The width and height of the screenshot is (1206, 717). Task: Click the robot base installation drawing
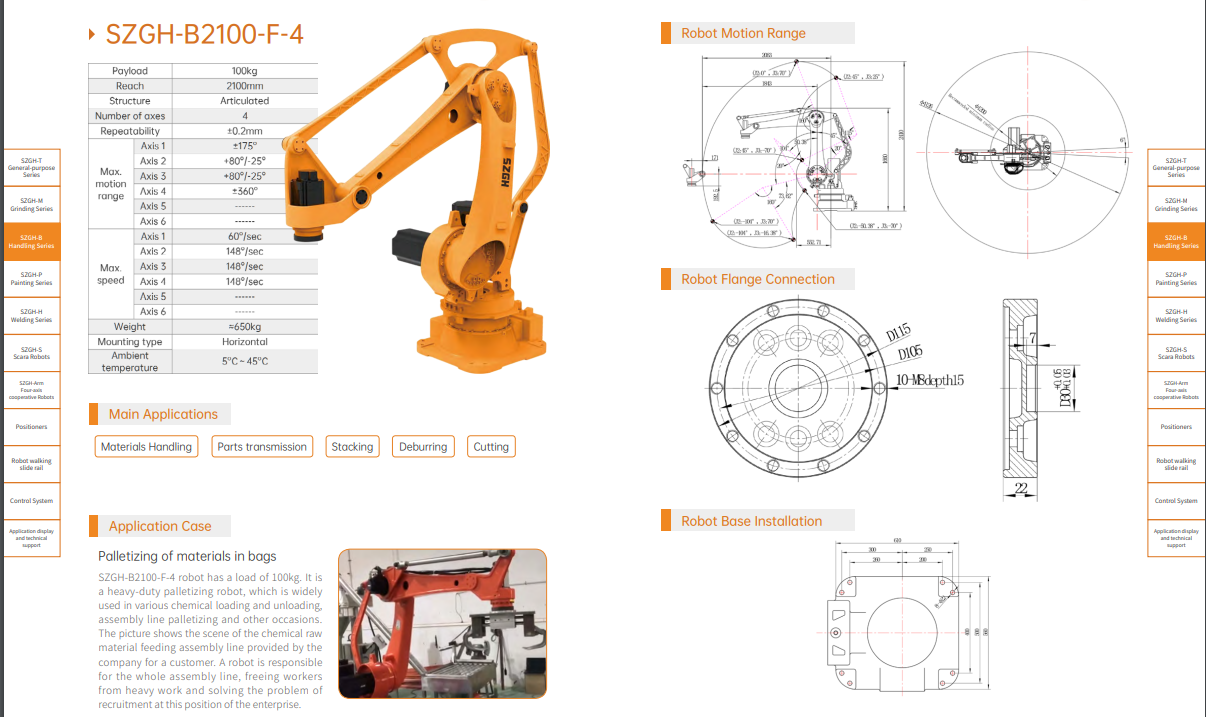905,617
